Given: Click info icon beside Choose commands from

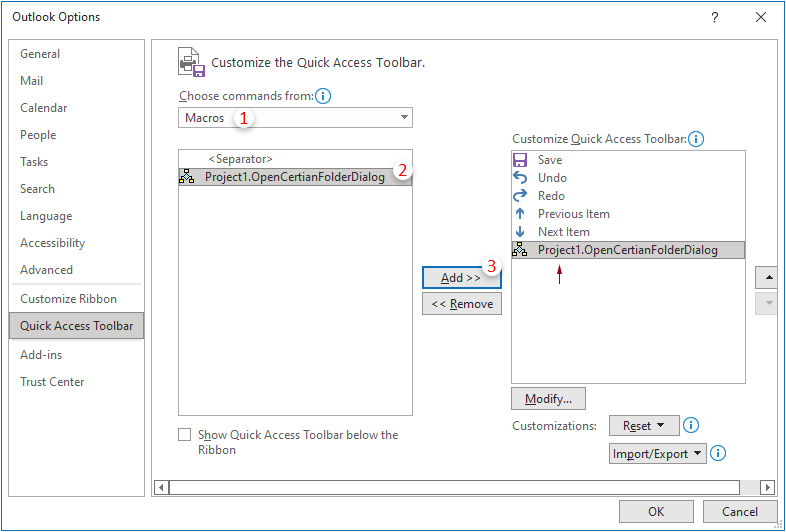Looking at the screenshot, I should point(323,97).
